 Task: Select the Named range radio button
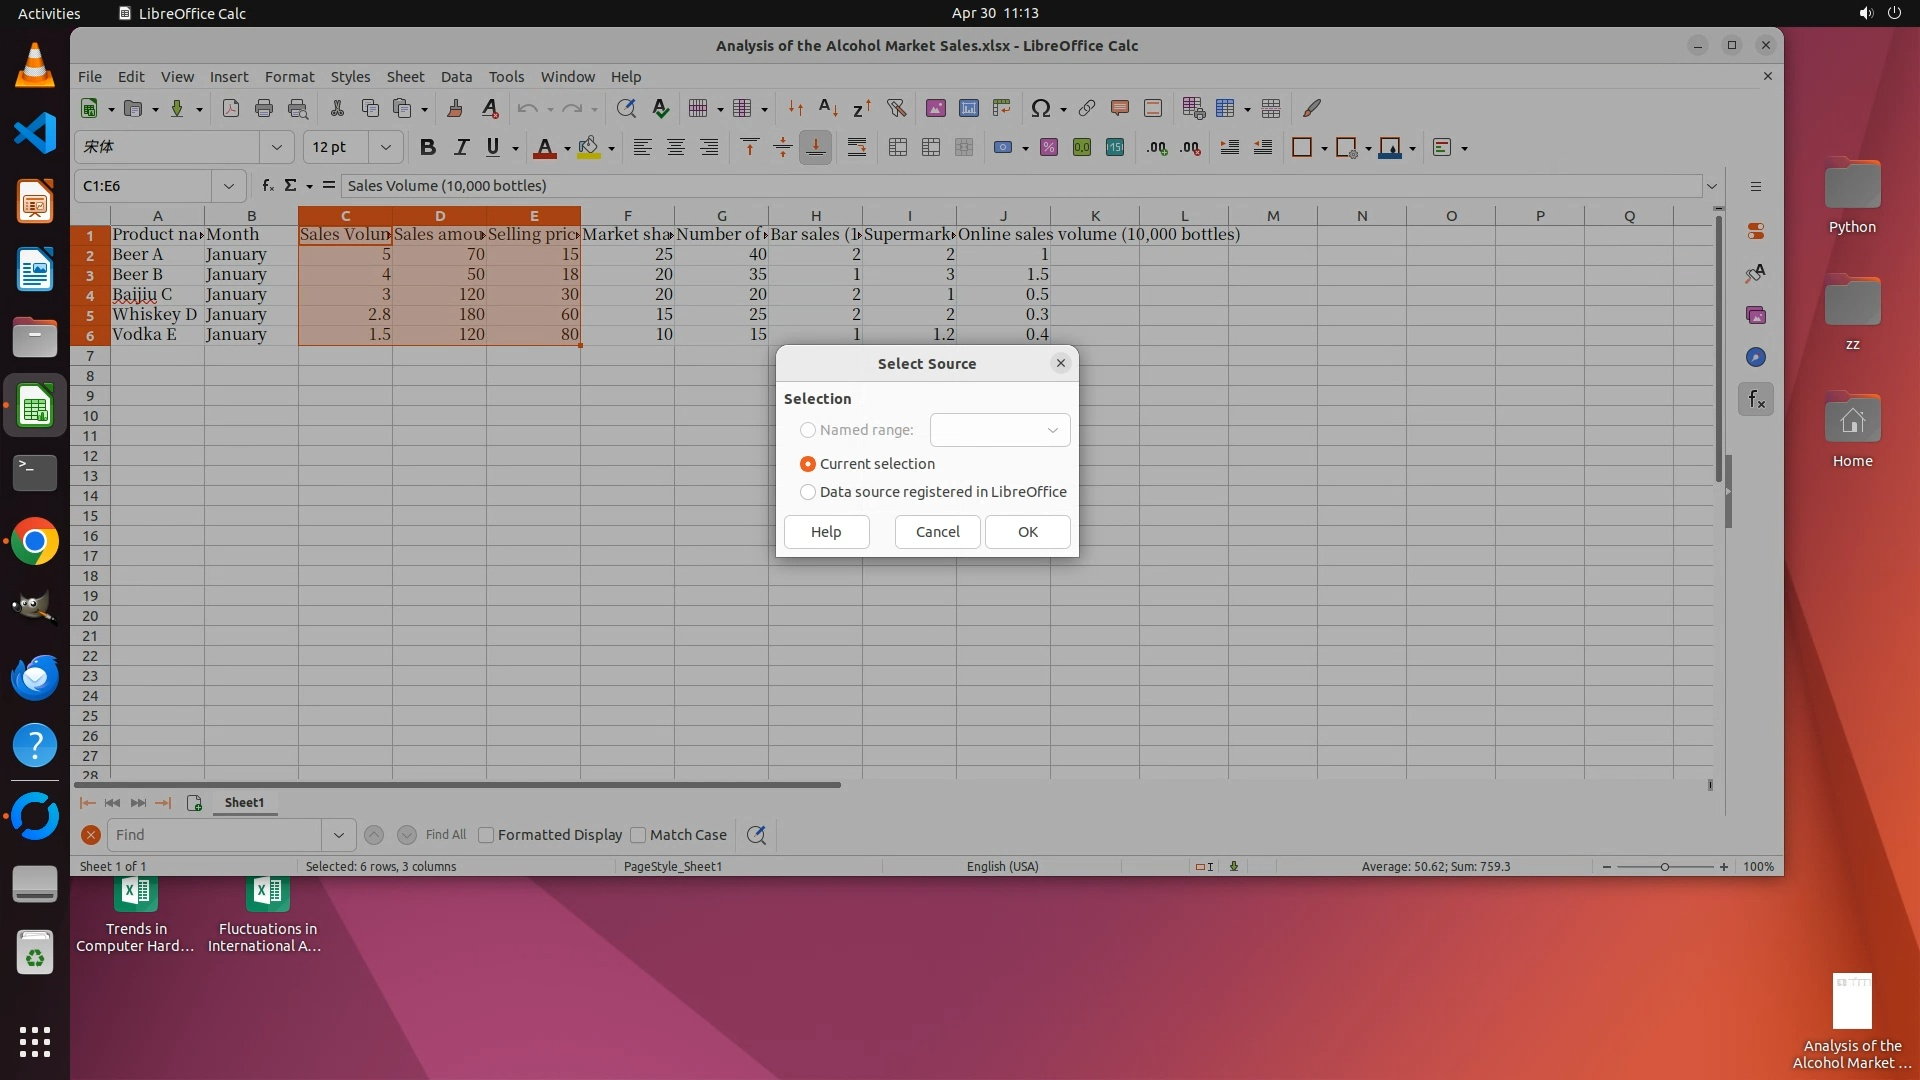click(x=808, y=430)
